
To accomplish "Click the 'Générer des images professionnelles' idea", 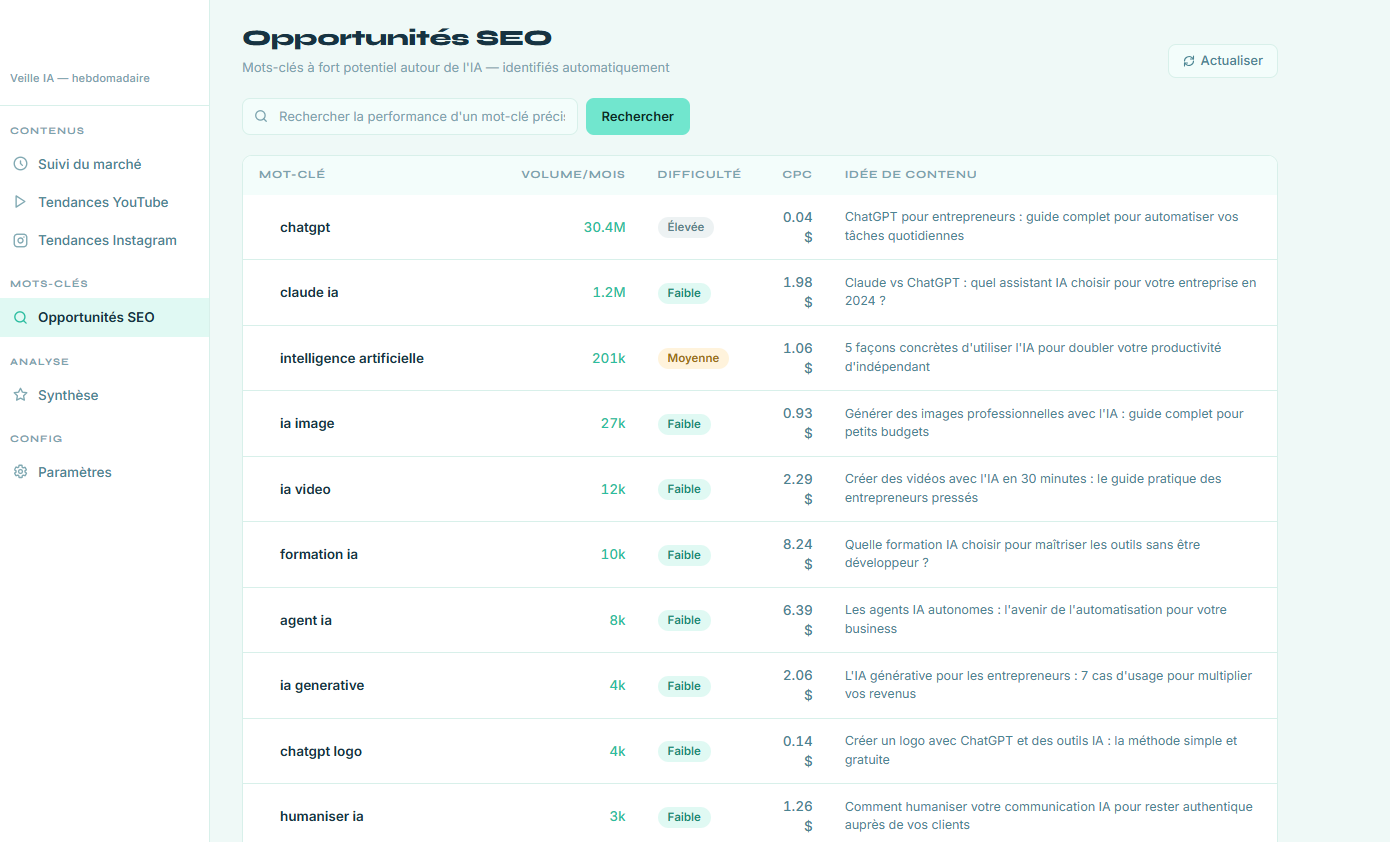I will 1044,423.
